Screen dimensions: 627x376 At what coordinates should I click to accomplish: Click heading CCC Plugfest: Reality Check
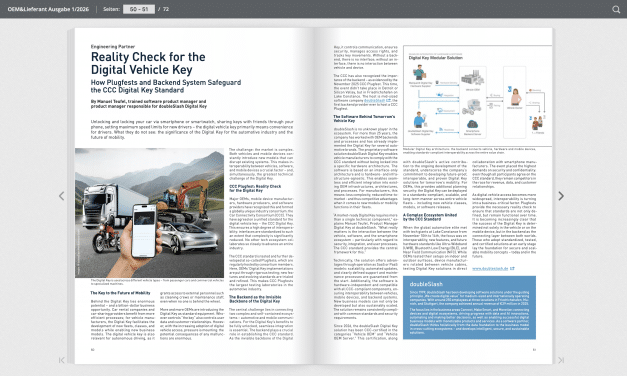tap(255, 188)
